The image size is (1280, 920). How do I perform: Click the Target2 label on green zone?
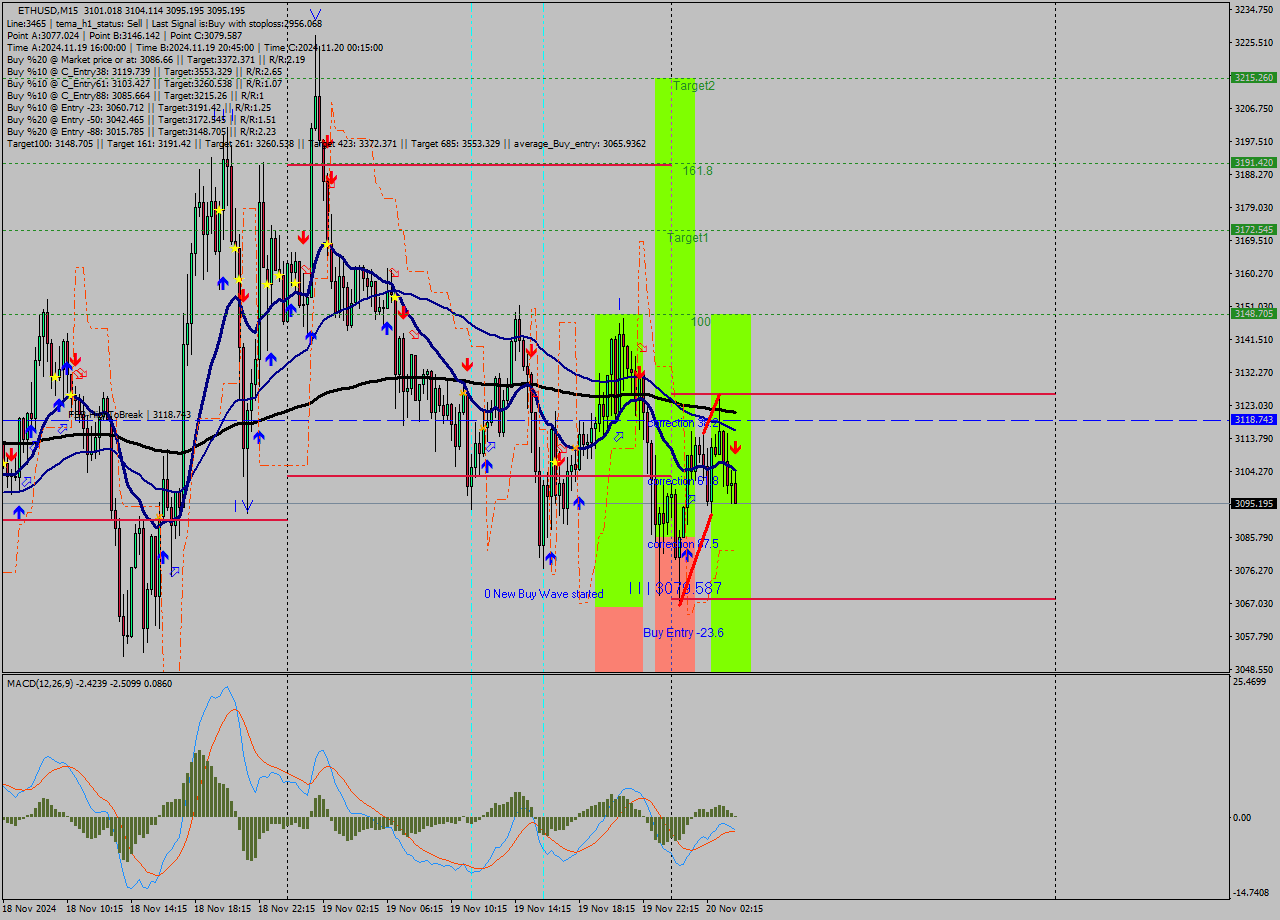coord(694,86)
